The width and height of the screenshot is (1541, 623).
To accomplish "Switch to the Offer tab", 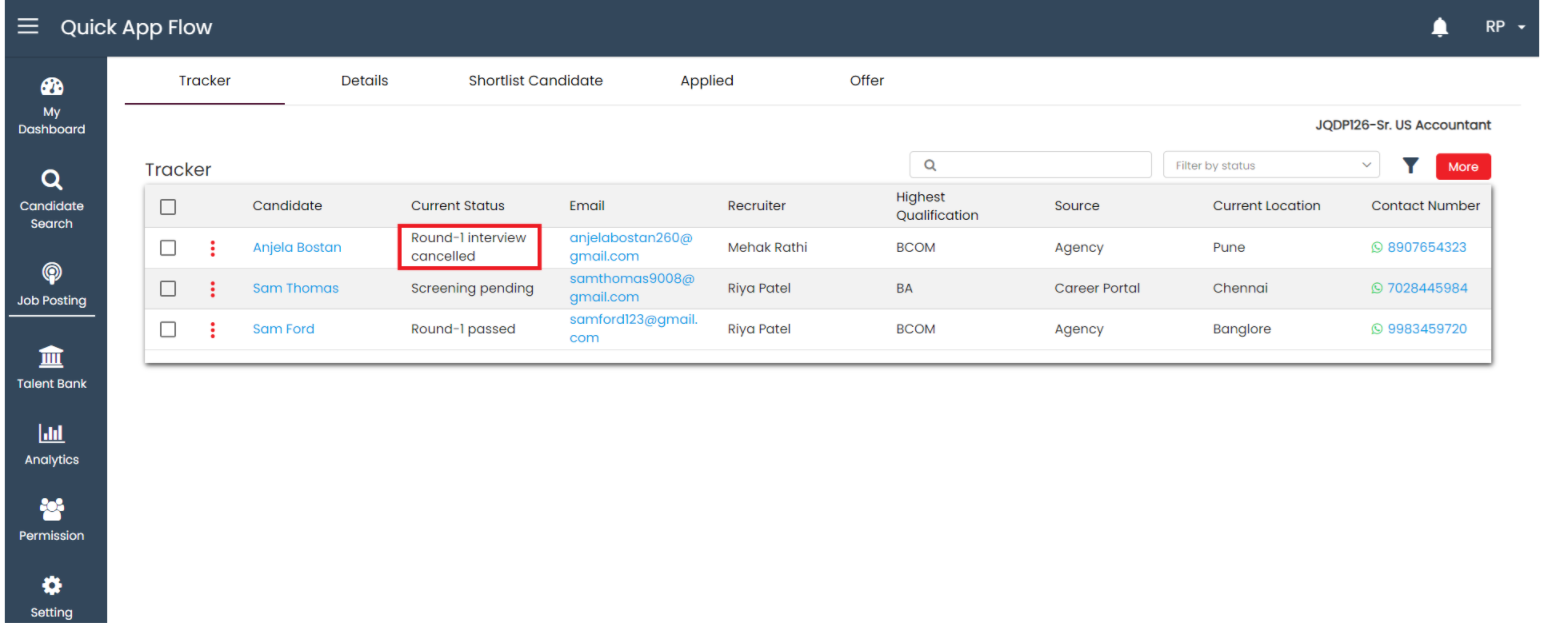I will [x=866, y=81].
